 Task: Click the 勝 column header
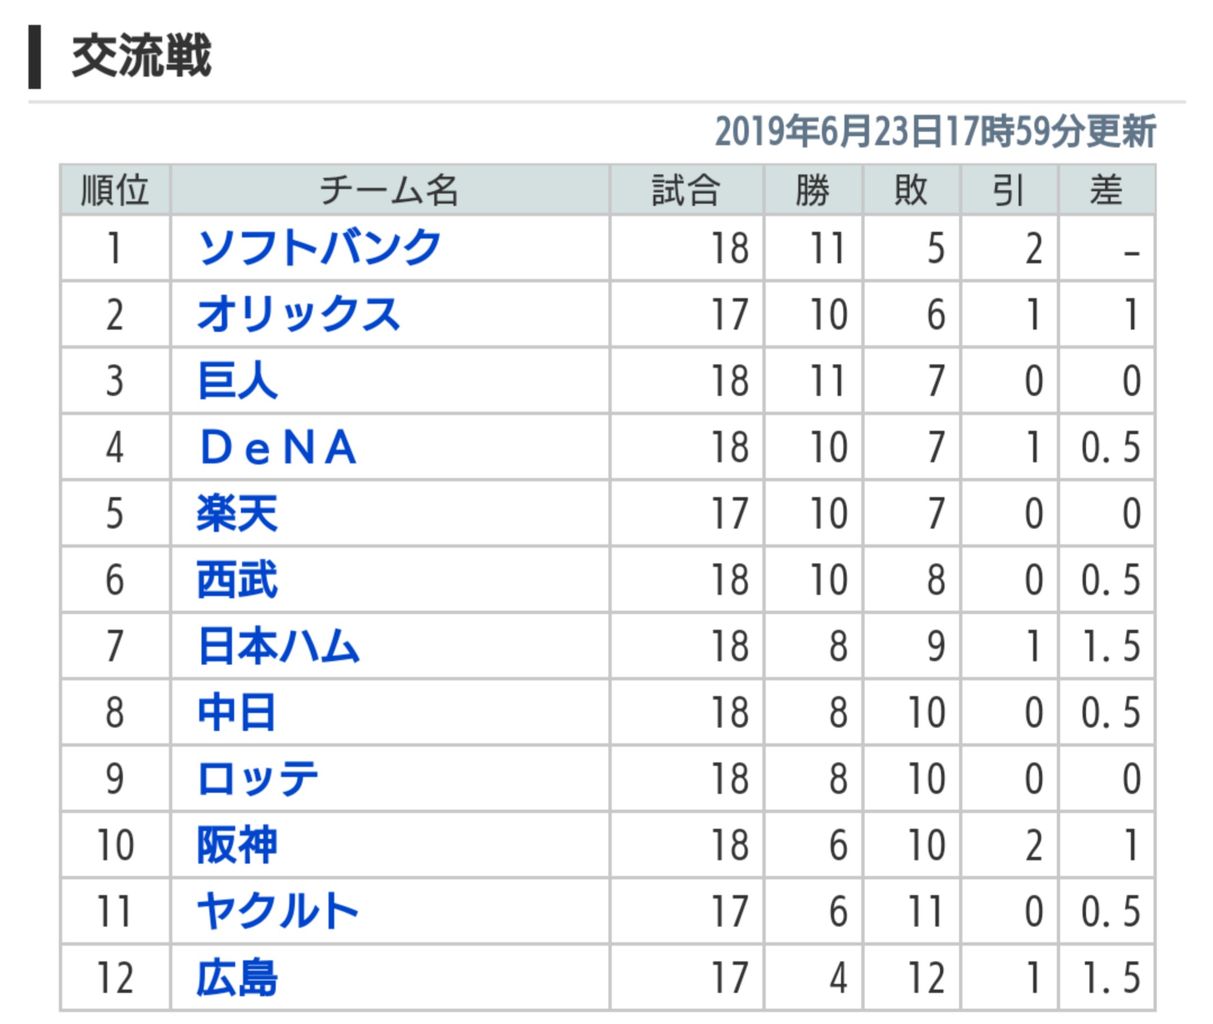[812, 189]
